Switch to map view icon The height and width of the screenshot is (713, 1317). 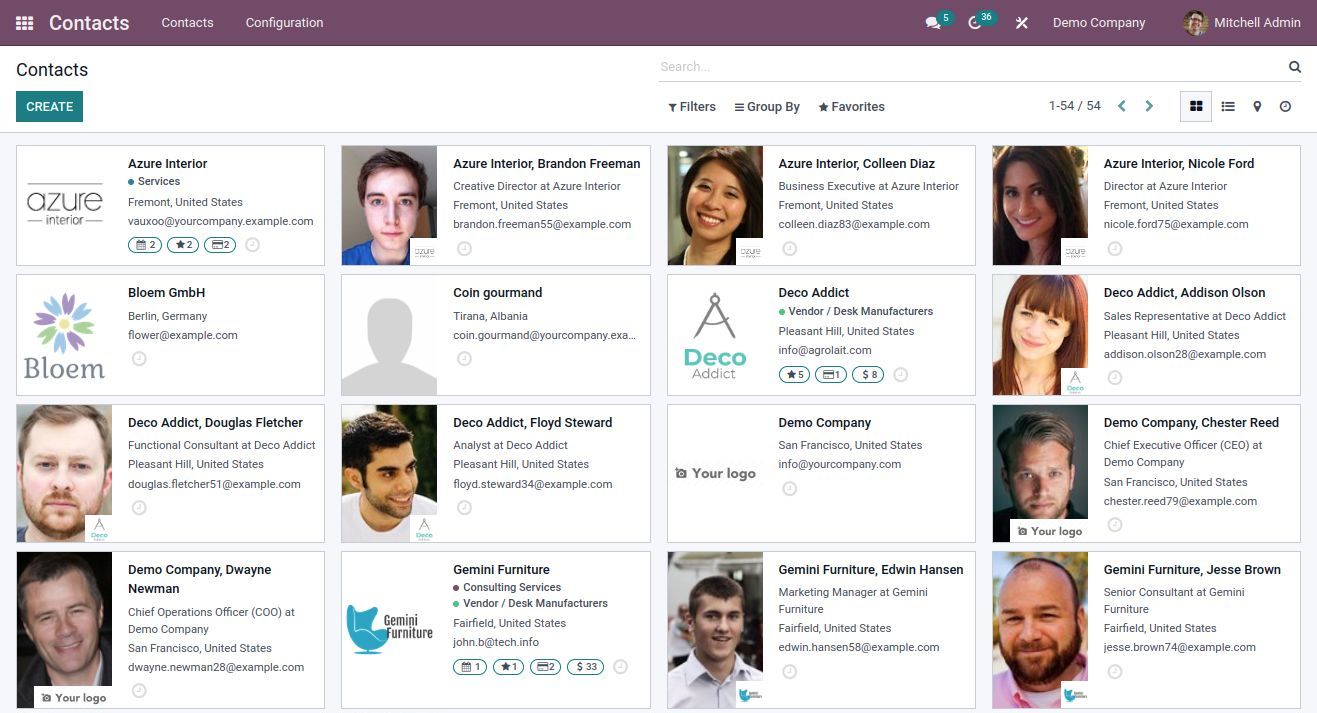click(1257, 107)
